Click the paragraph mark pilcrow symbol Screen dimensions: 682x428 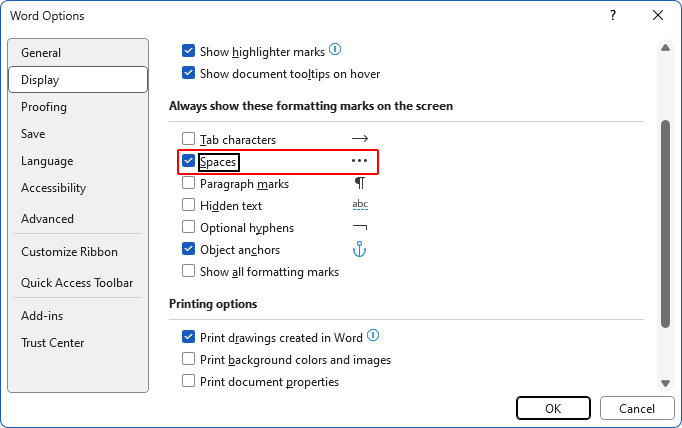(360, 183)
